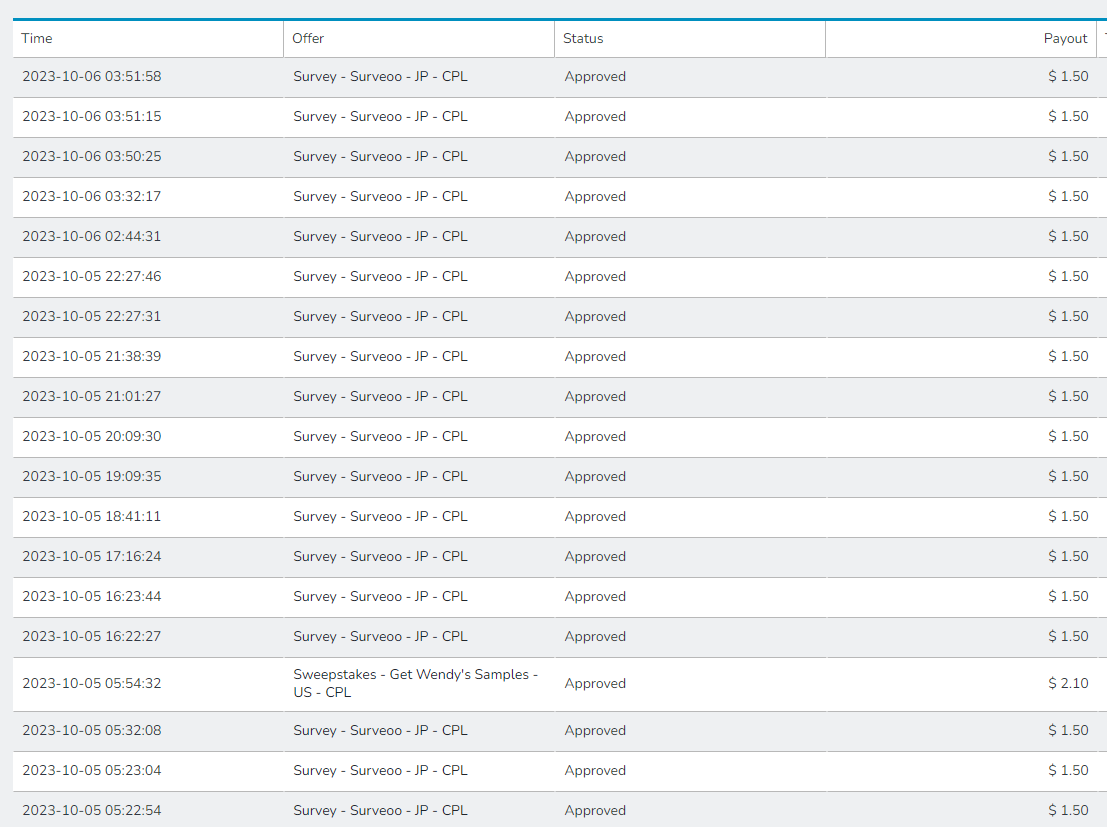
Task: Click the Sweepstakes Get Wendy's Samples offer
Action: click(415, 684)
